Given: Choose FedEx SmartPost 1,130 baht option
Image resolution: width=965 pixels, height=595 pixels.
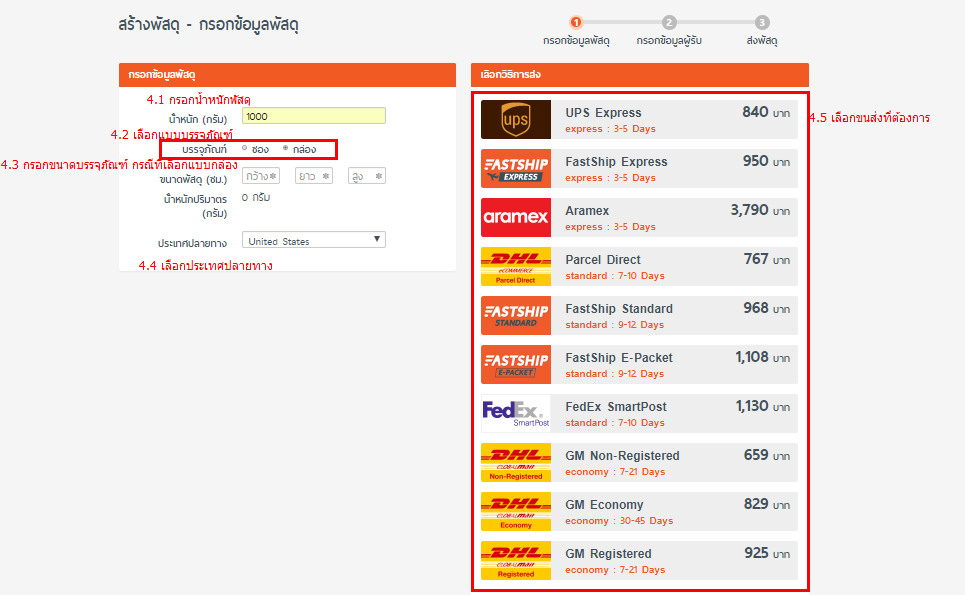Looking at the screenshot, I should click(x=639, y=413).
